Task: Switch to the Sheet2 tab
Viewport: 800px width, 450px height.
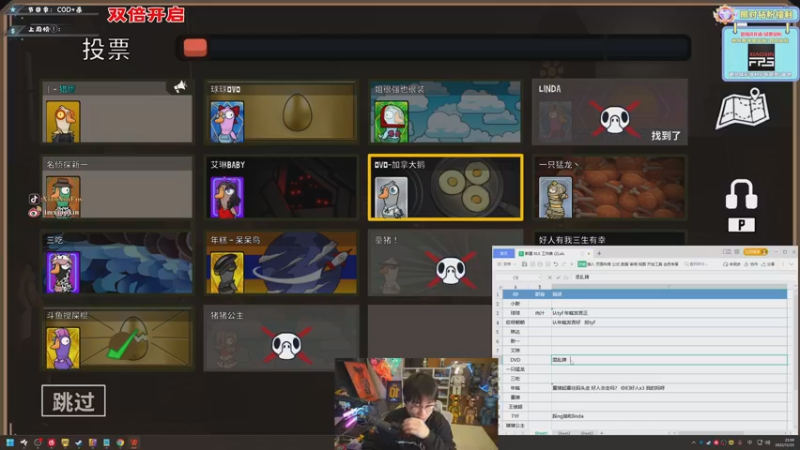Action: (x=564, y=433)
